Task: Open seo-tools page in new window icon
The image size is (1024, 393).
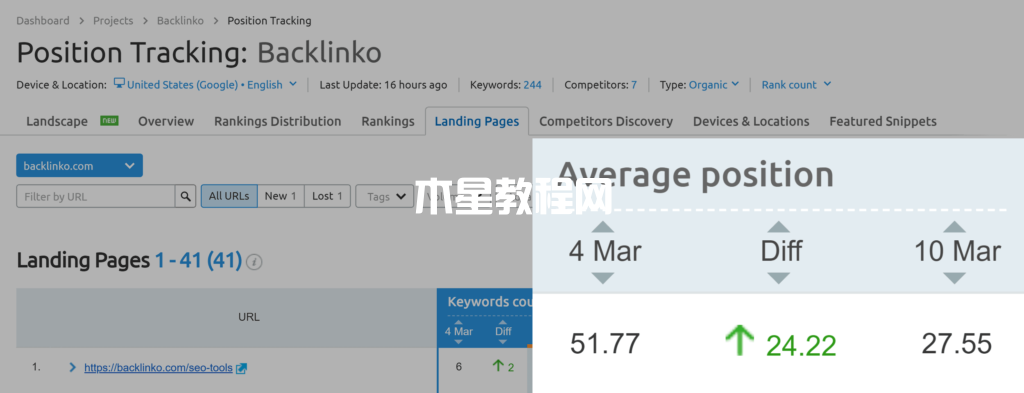Action: pyautogui.click(x=241, y=368)
